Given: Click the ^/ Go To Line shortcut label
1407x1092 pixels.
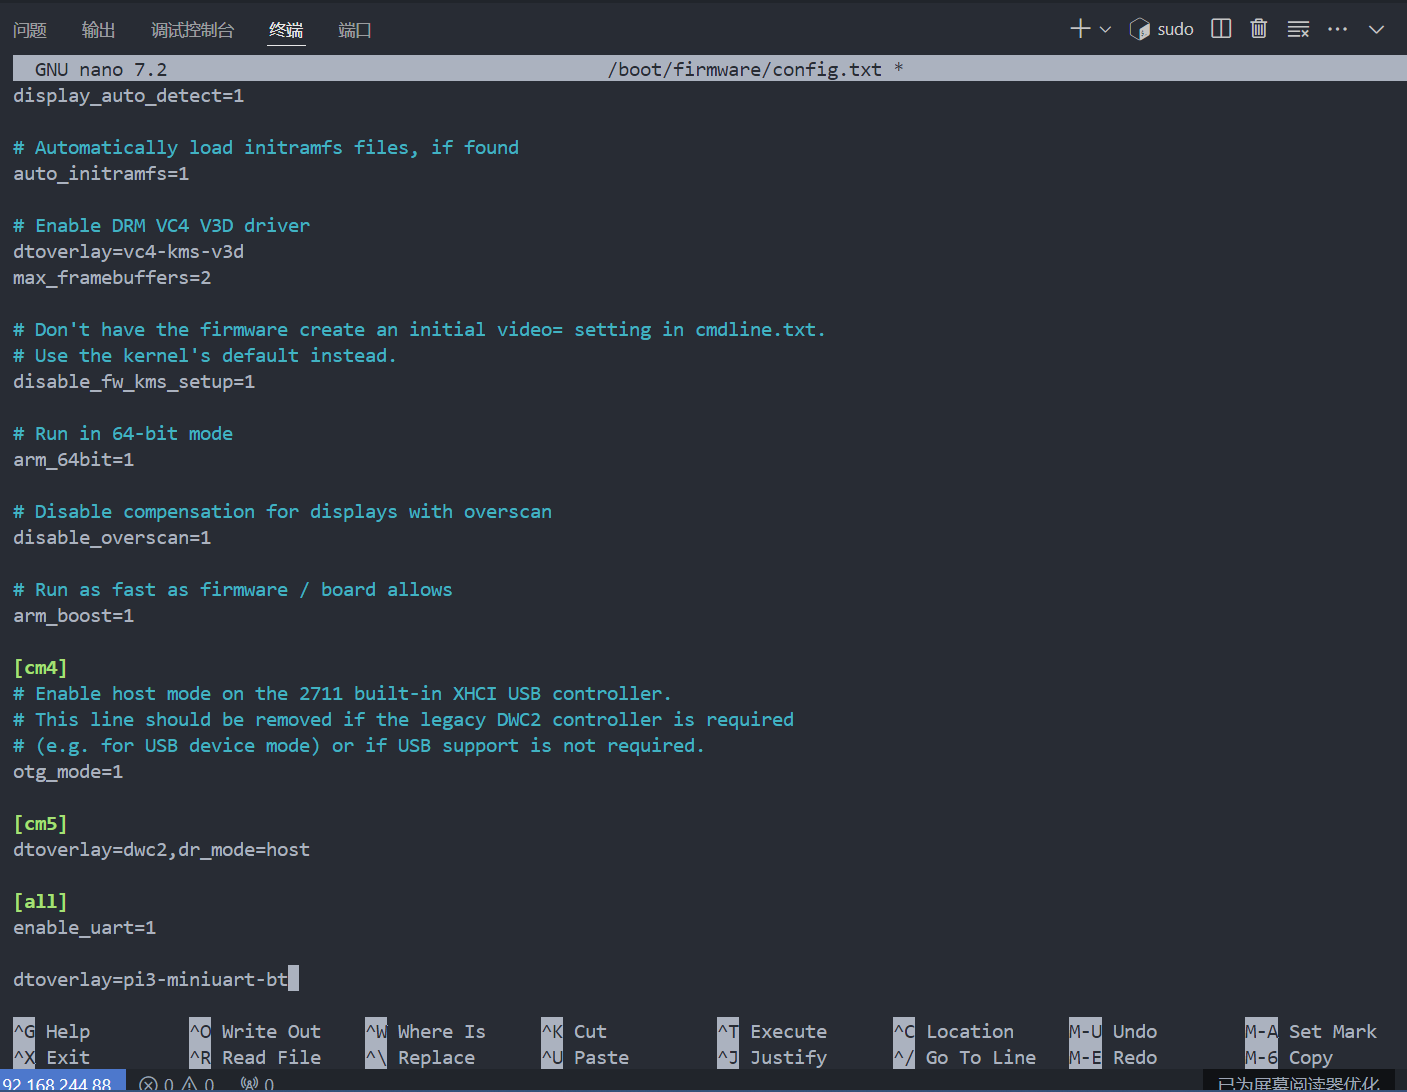Looking at the screenshot, I should click(x=964, y=1057).
